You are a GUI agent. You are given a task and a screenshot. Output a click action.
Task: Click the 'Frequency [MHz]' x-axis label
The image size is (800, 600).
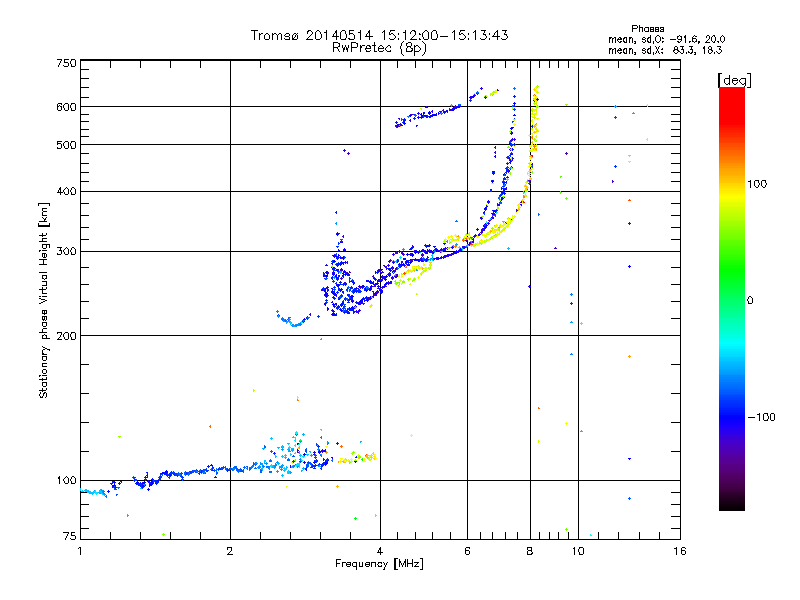coord(379,564)
